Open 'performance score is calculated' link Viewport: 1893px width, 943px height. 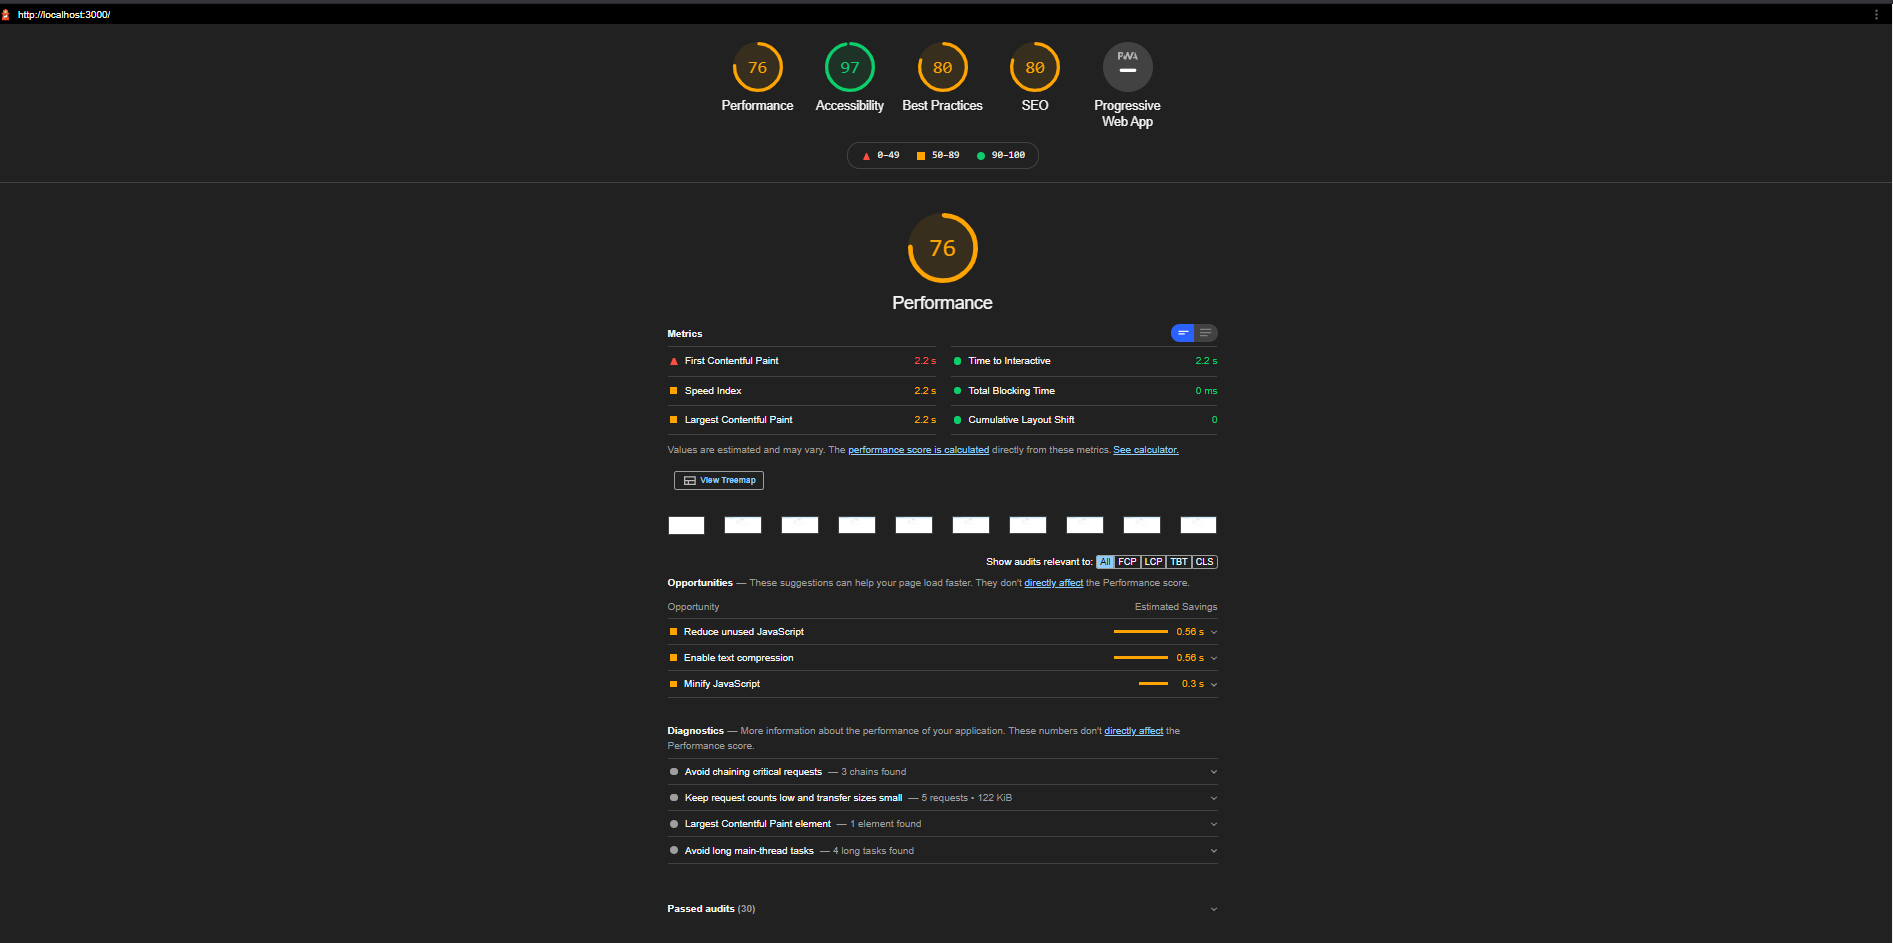918,450
